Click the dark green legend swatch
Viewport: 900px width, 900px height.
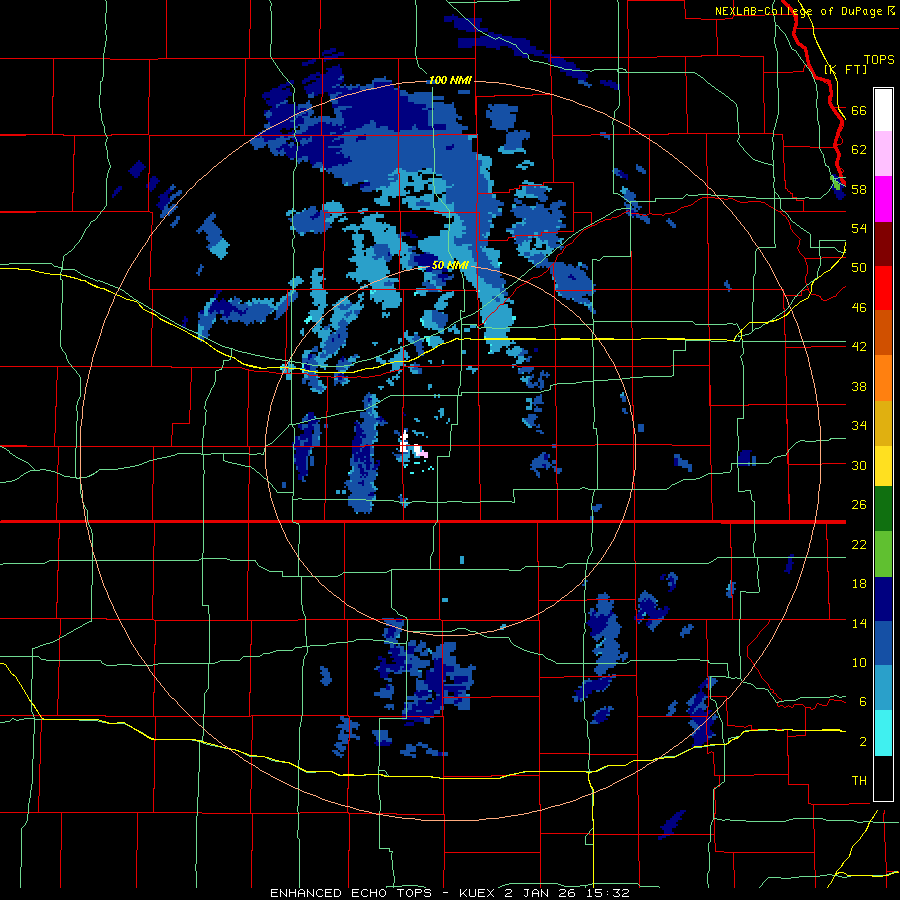(x=883, y=509)
